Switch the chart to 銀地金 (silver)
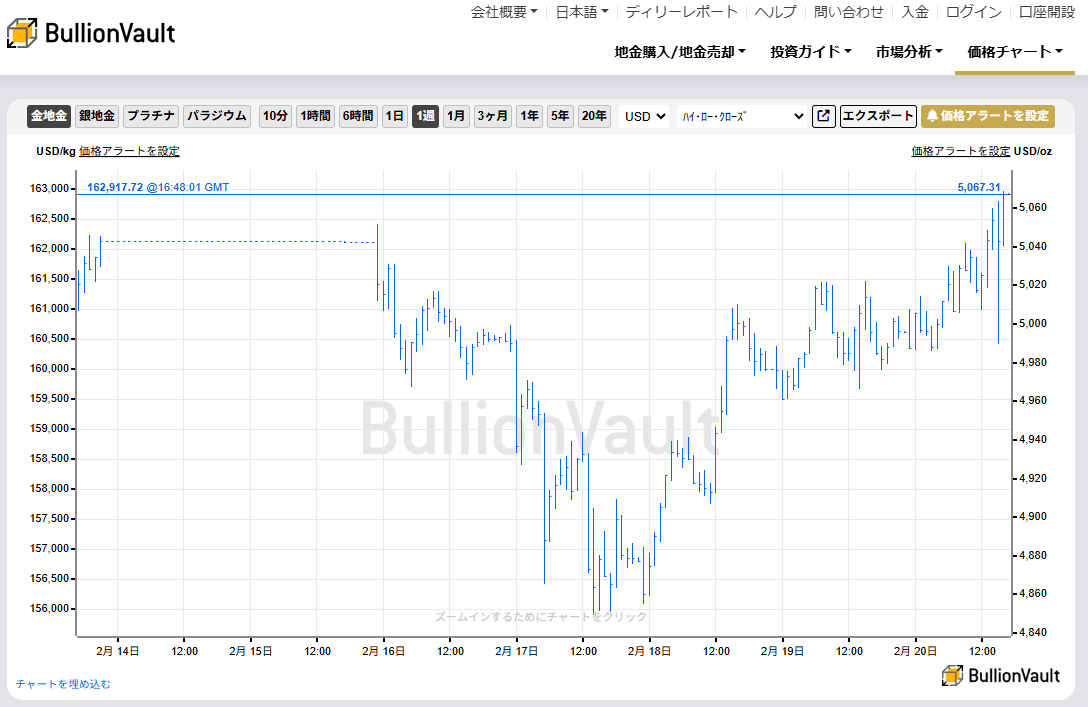The height and width of the screenshot is (707, 1088). pos(95,116)
